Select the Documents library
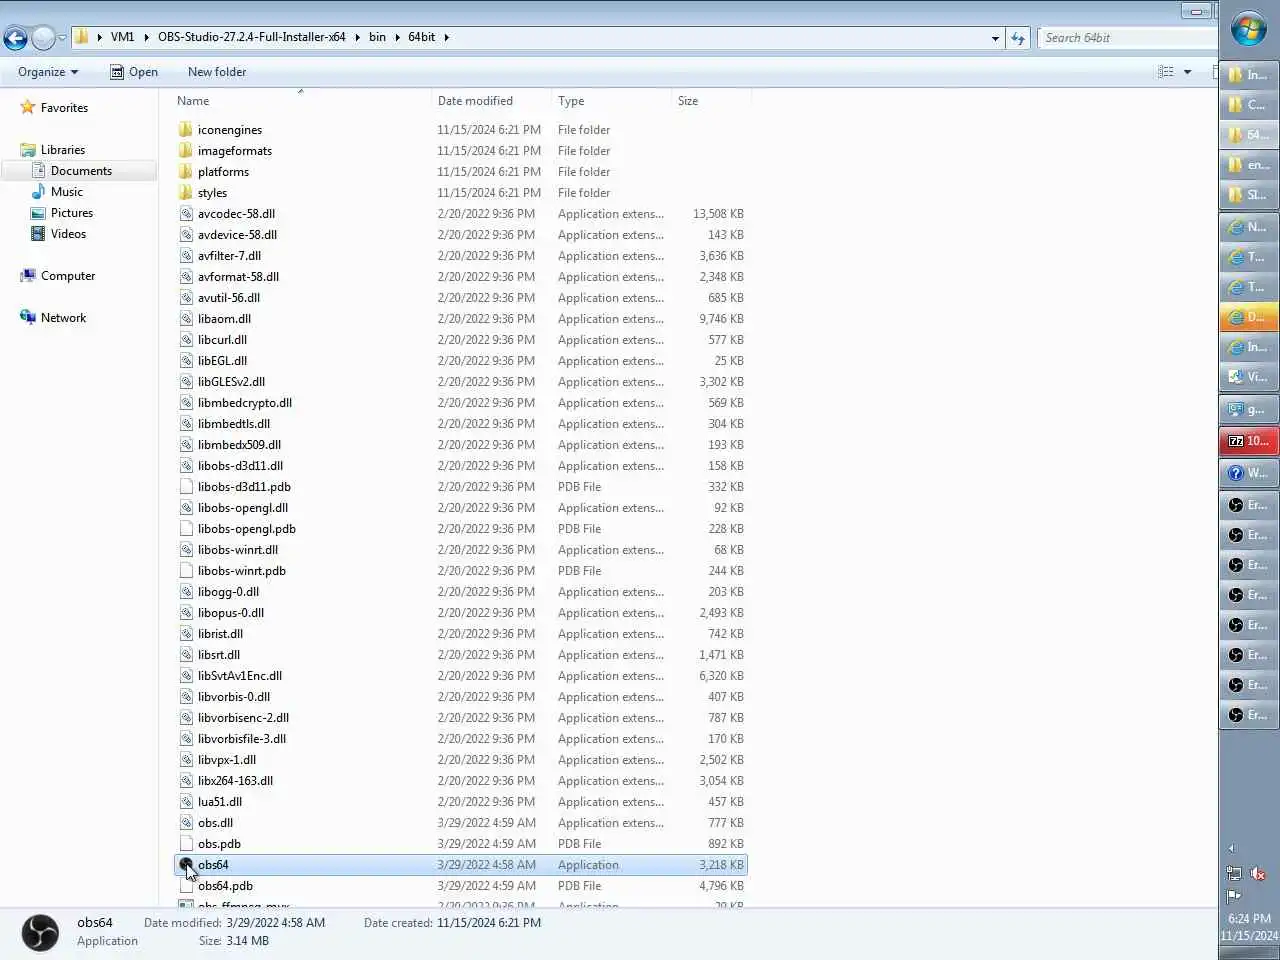 tap(81, 171)
